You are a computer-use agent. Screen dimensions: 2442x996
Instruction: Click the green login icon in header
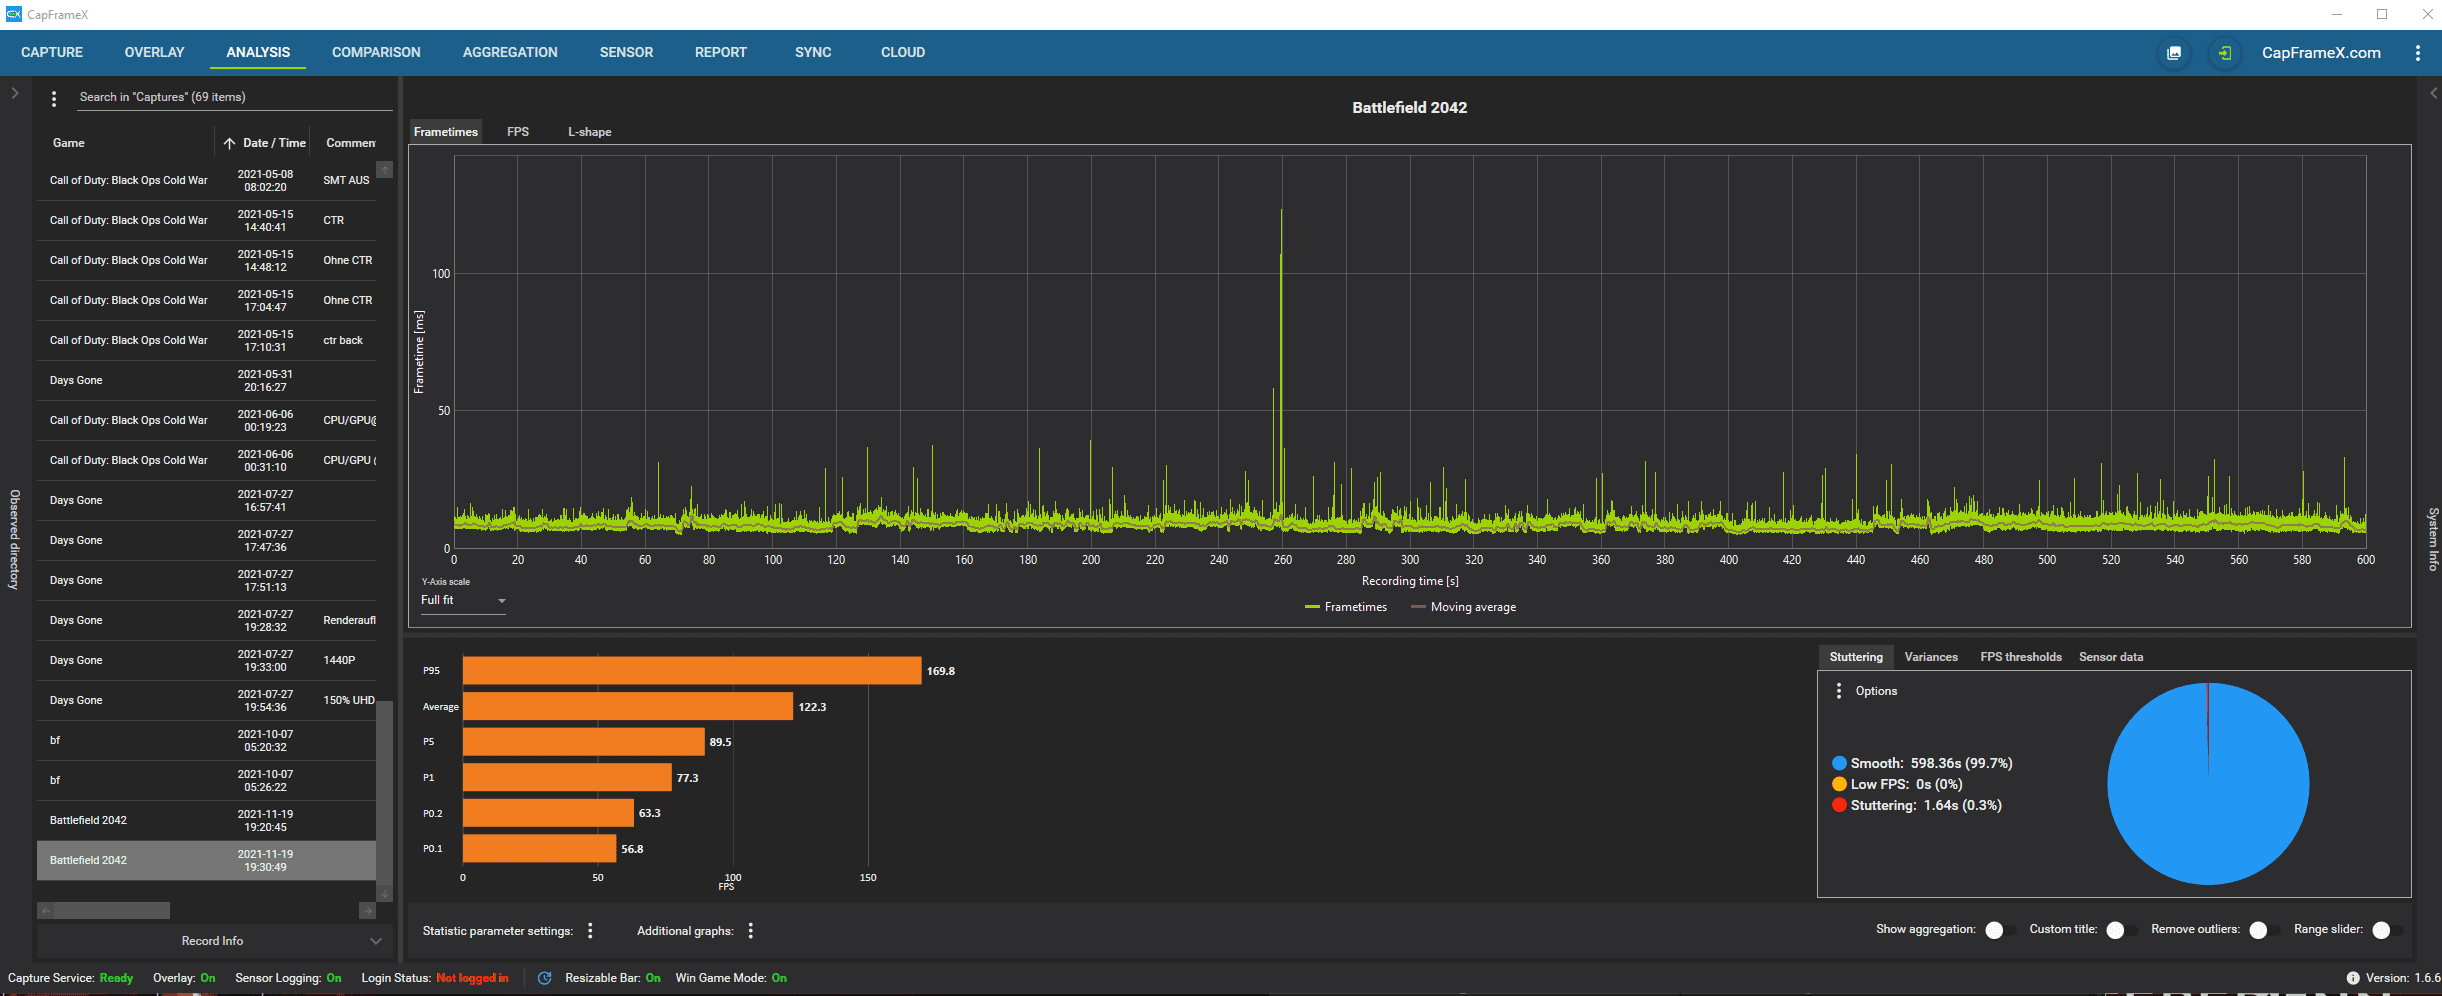click(x=2225, y=53)
